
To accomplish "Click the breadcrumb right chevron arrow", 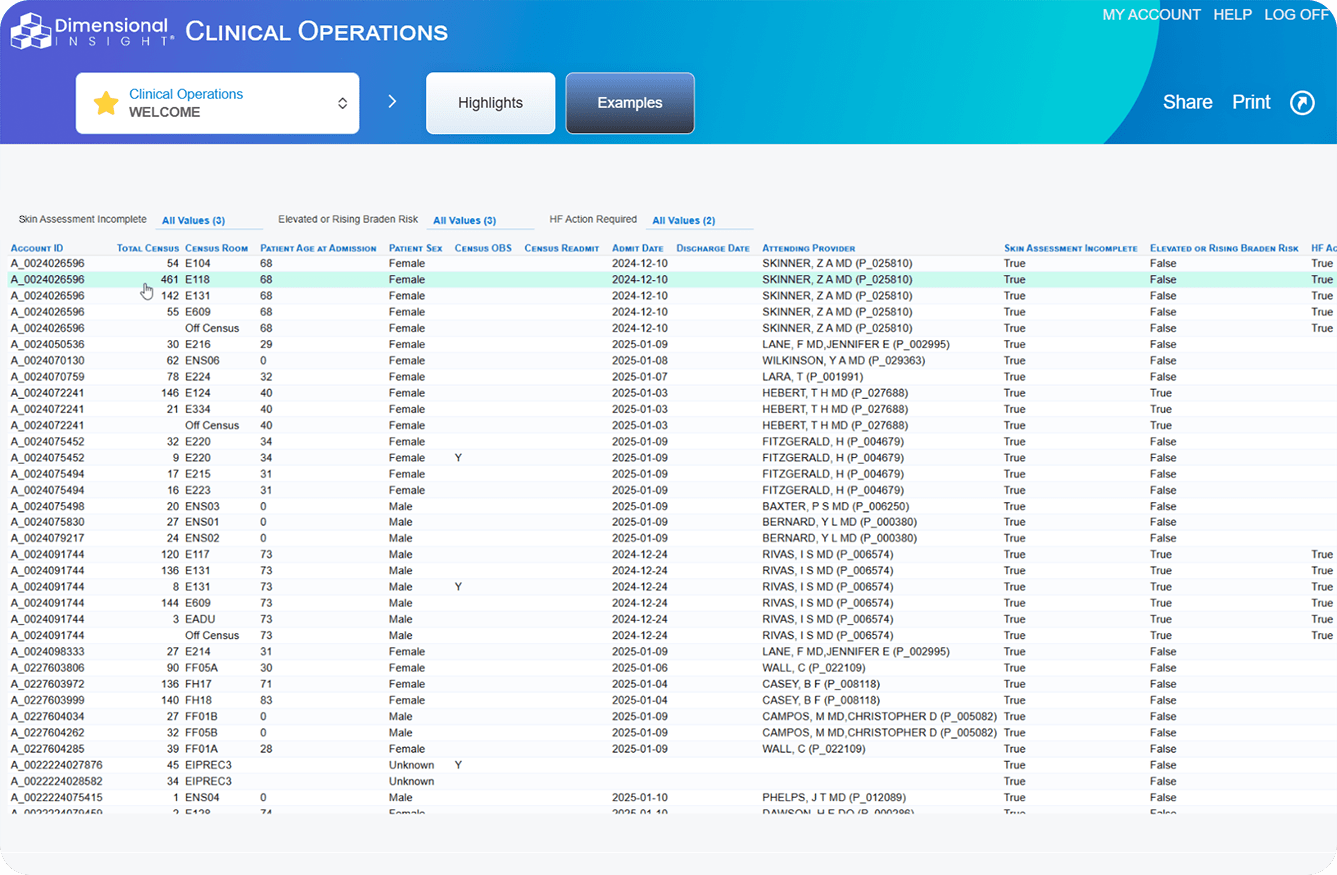I will pos(392,102).
